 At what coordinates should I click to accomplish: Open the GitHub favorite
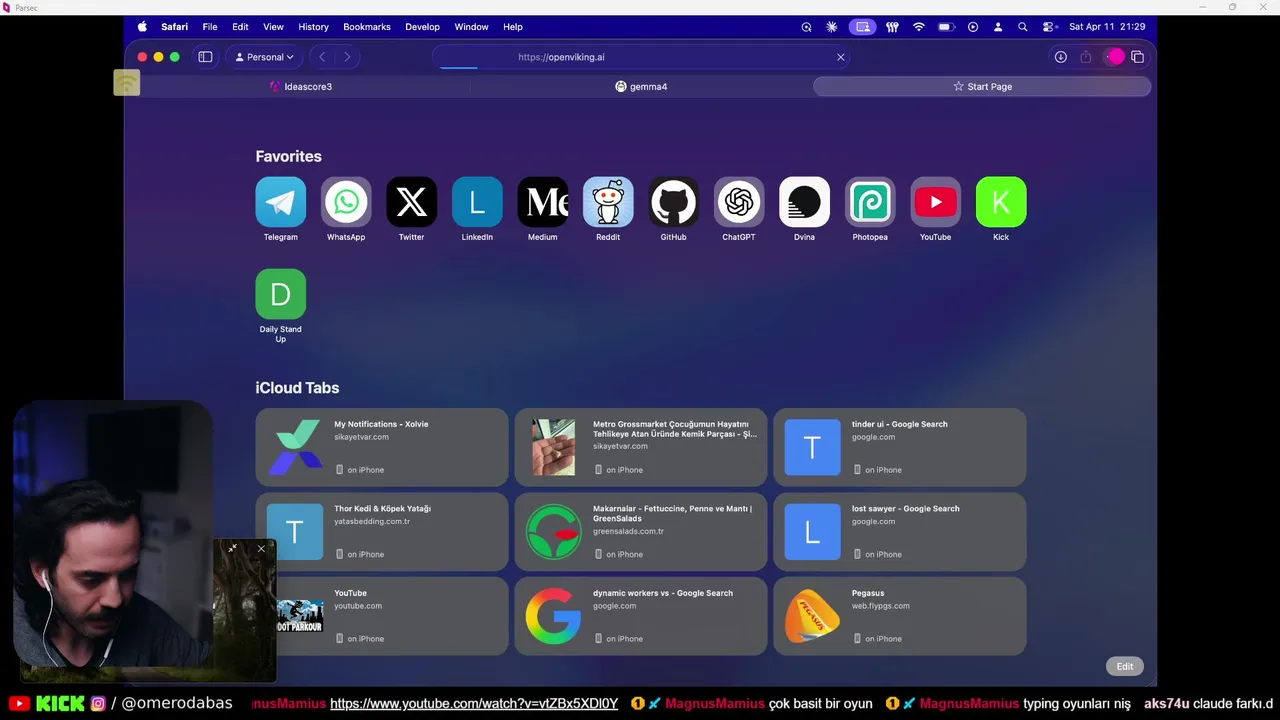click(x=673, y=202)
